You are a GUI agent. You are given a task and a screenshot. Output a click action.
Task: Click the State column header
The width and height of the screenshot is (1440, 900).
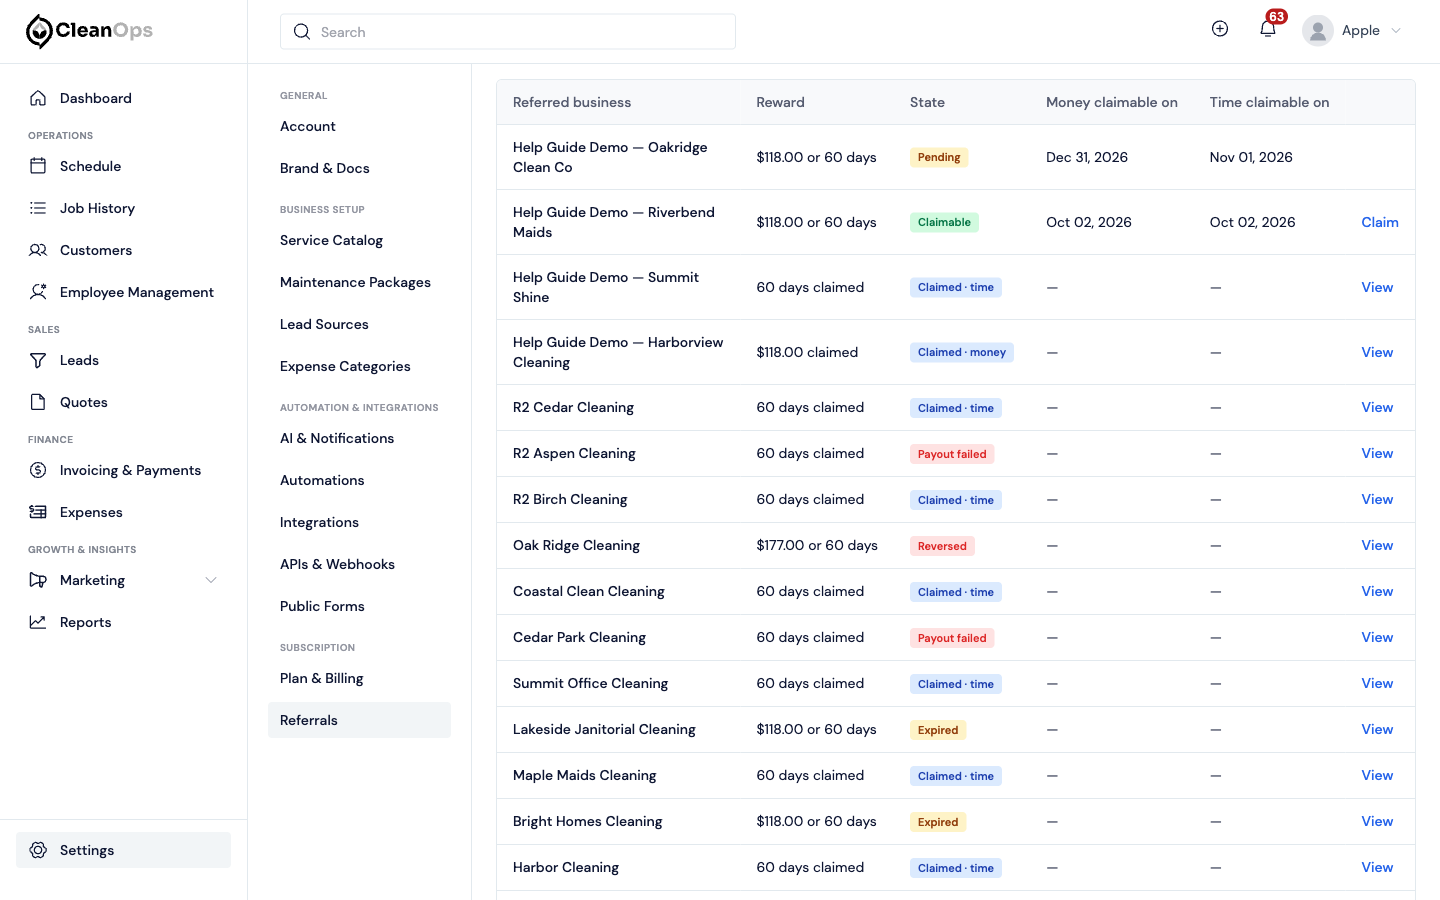[927, 102]
